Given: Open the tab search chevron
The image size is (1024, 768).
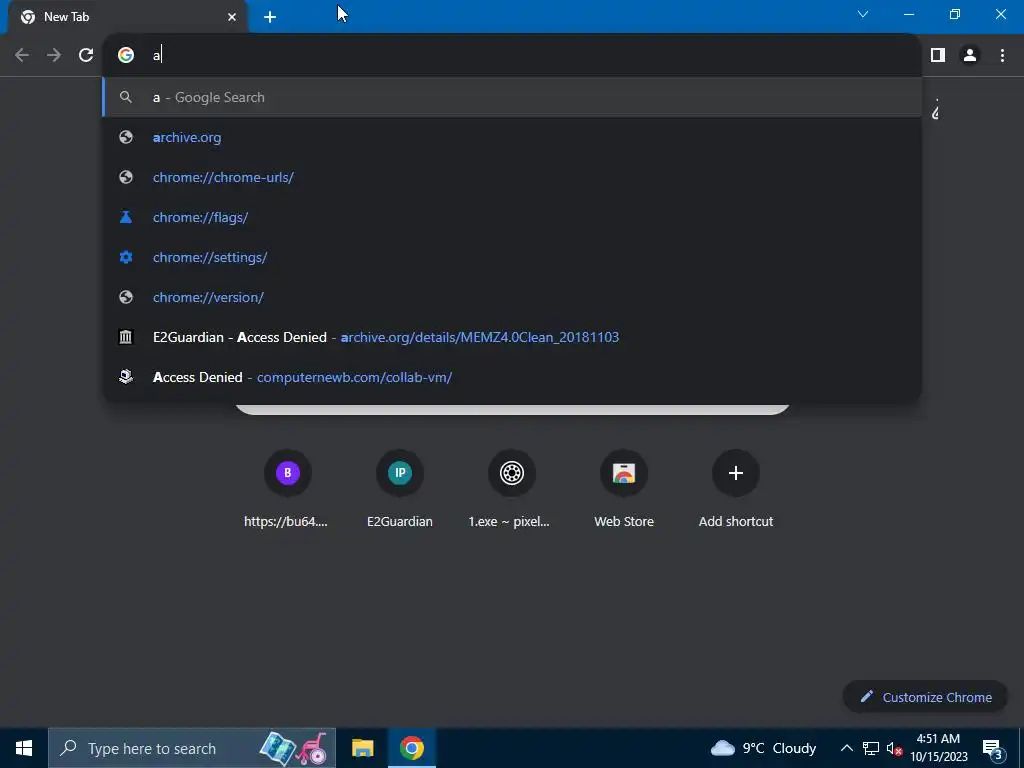Looking at the screenshot, I should [x=863, y=14].
